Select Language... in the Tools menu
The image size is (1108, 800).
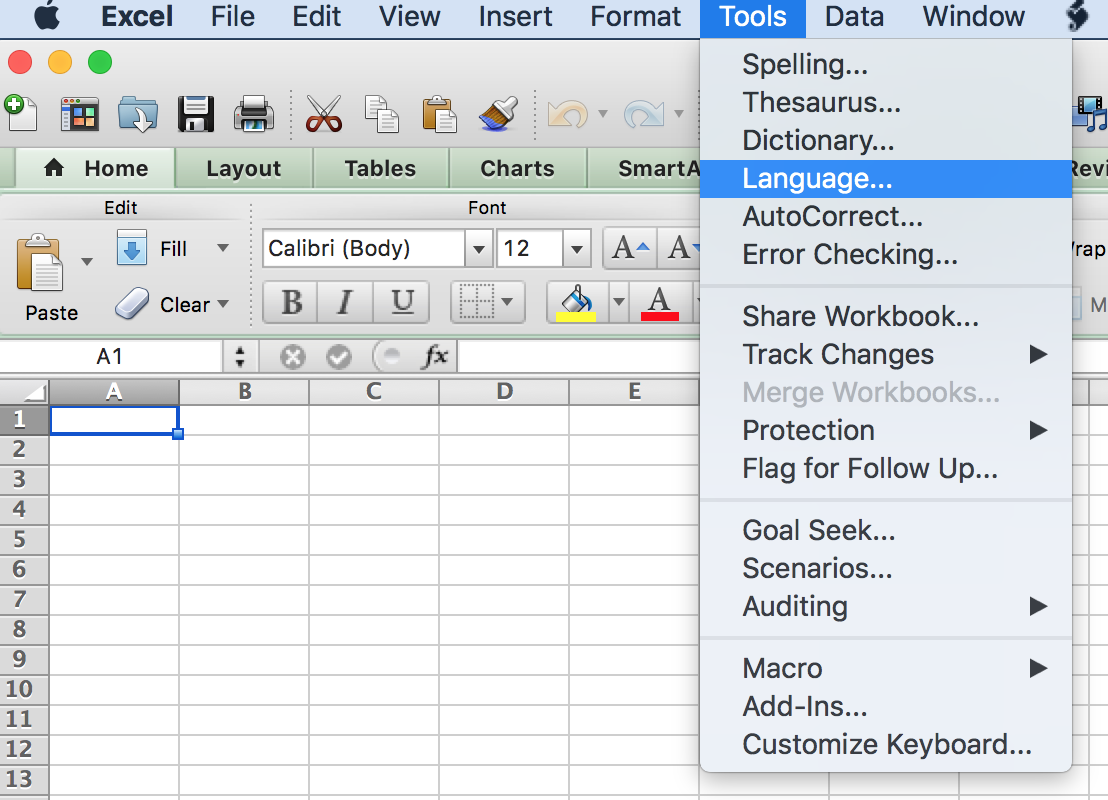point(885,179)
